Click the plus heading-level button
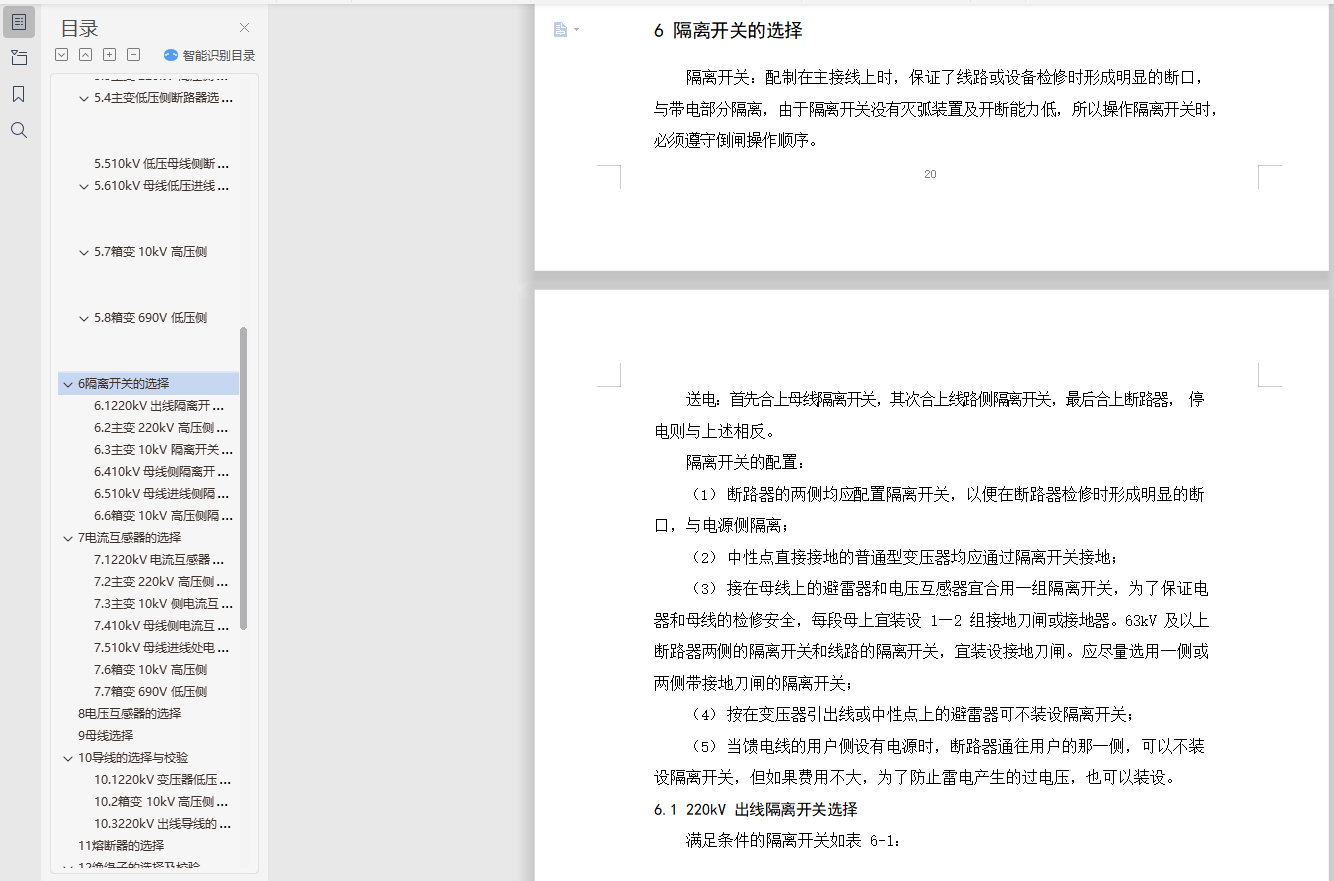 pyautogui.click(x=110, y=55)
